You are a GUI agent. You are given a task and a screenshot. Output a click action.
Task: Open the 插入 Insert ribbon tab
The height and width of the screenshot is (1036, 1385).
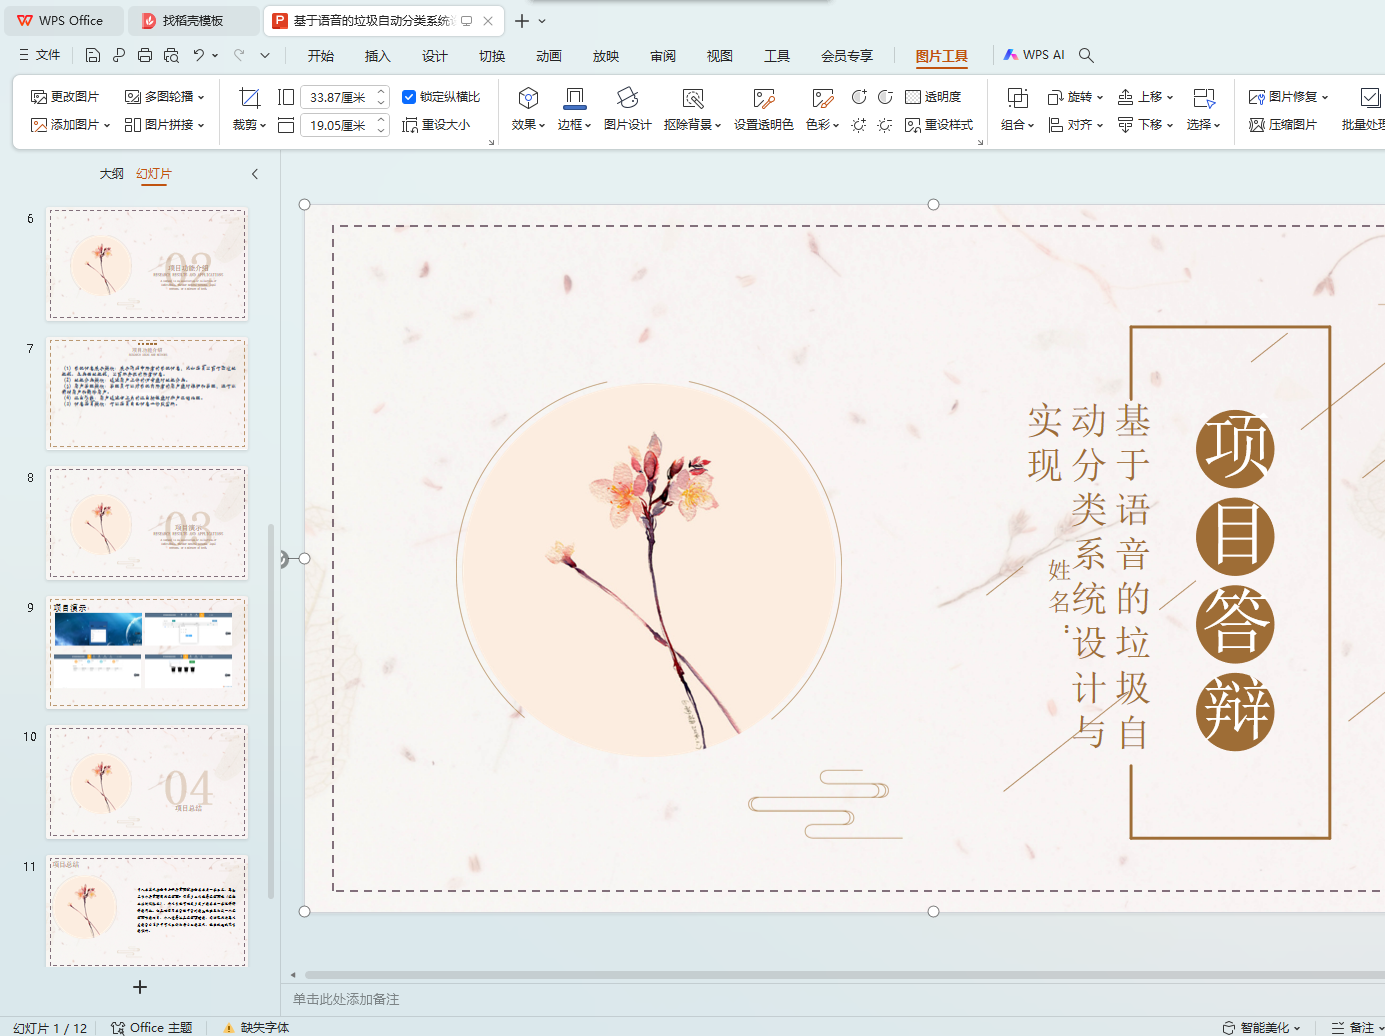[x=377, y=56]
